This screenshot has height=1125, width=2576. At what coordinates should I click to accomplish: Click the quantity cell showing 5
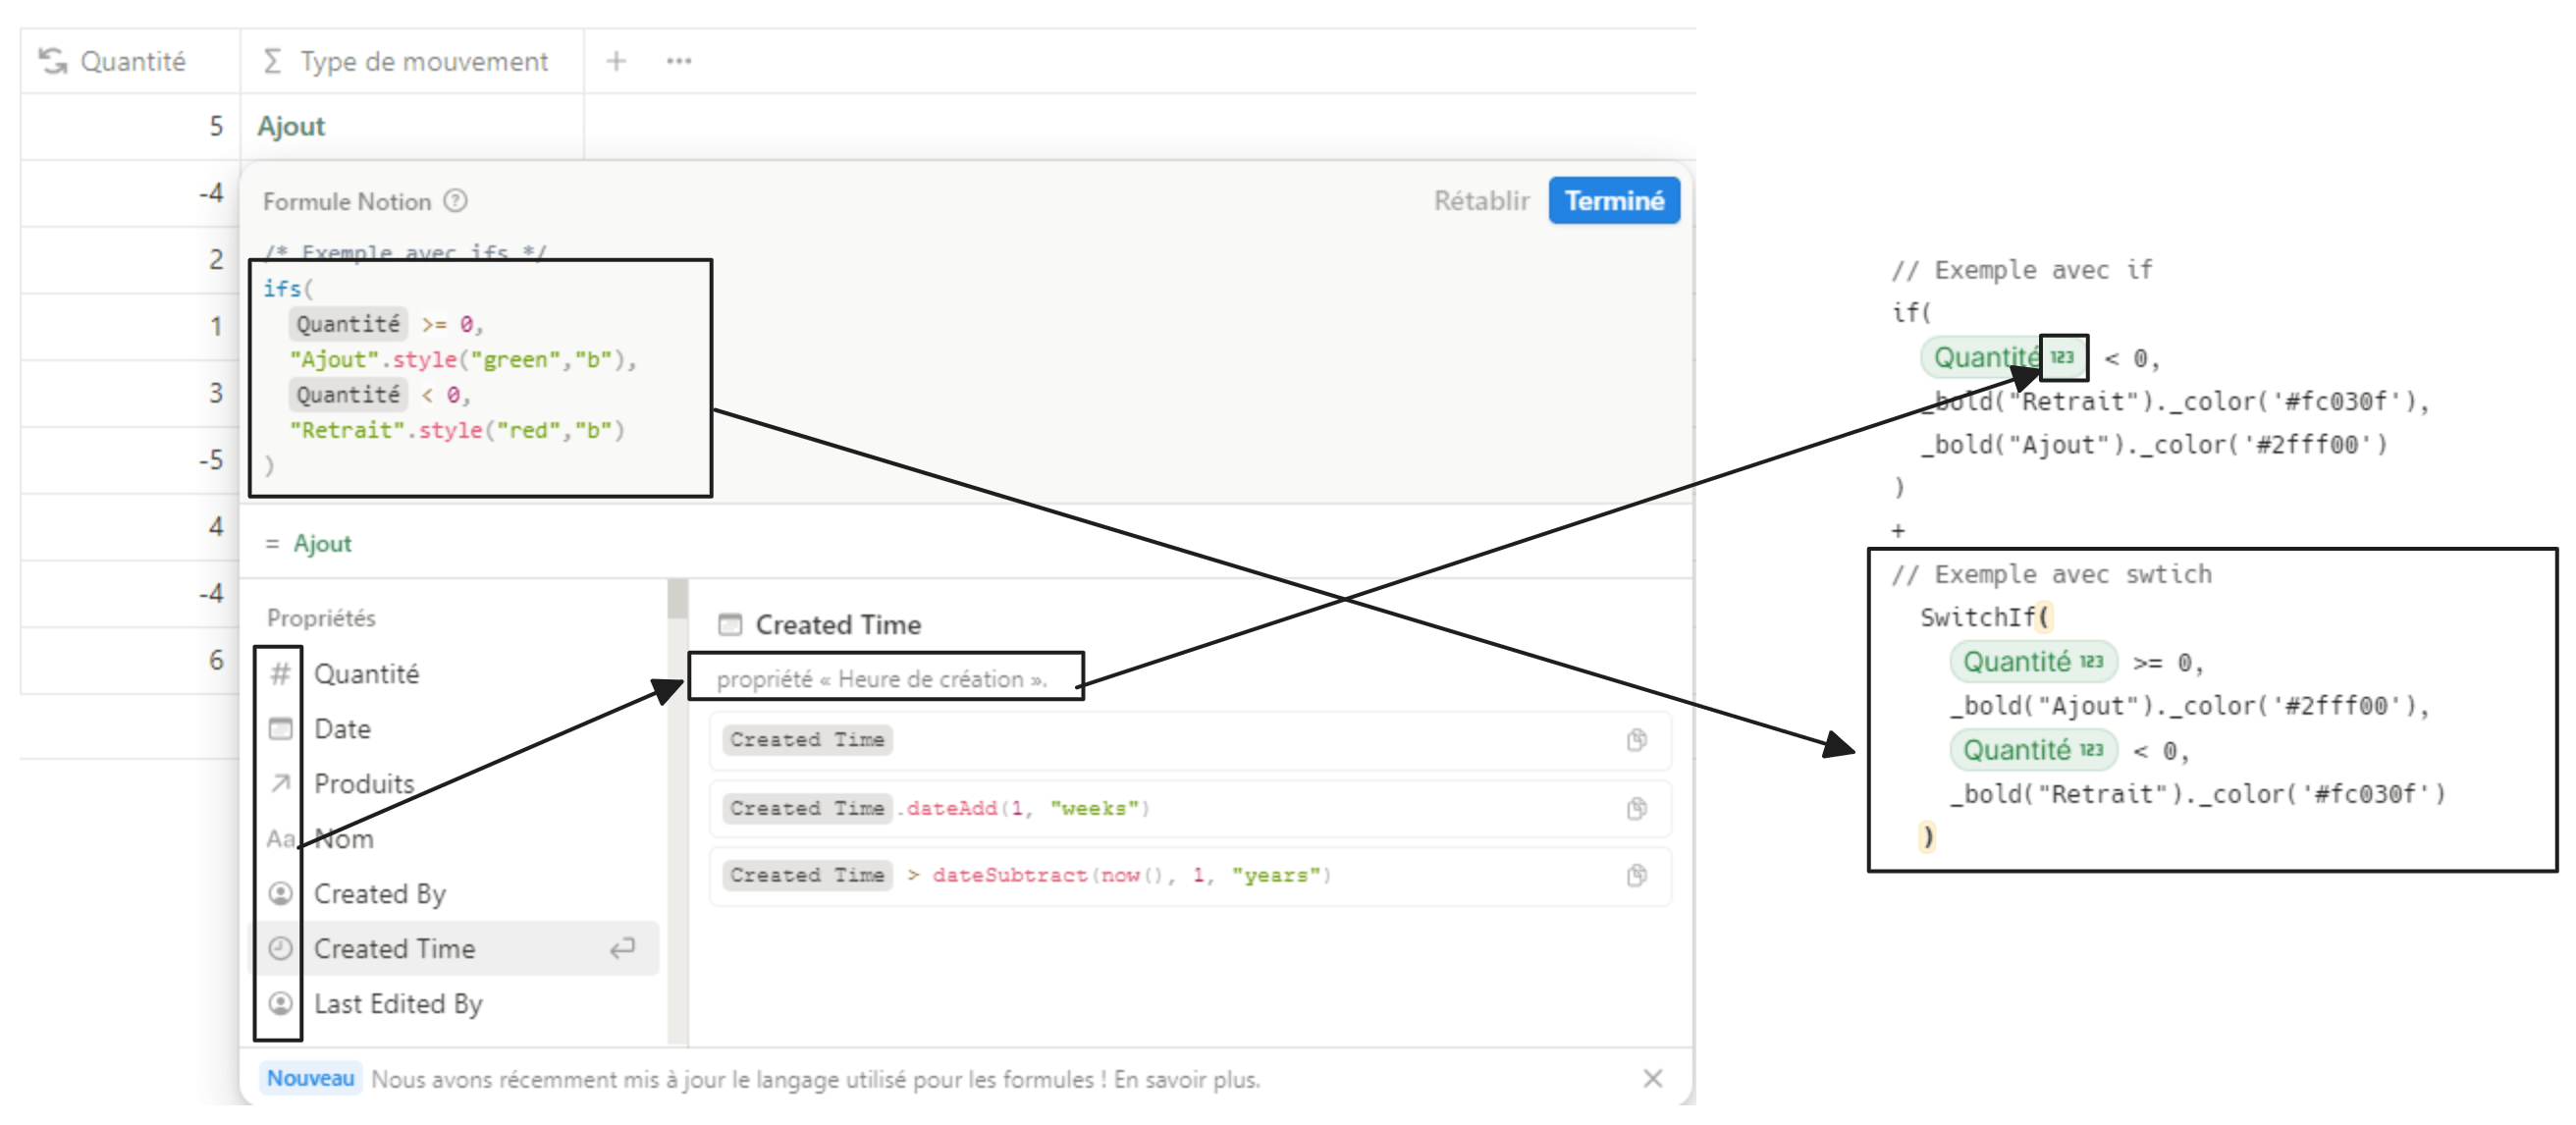point(130,126)
